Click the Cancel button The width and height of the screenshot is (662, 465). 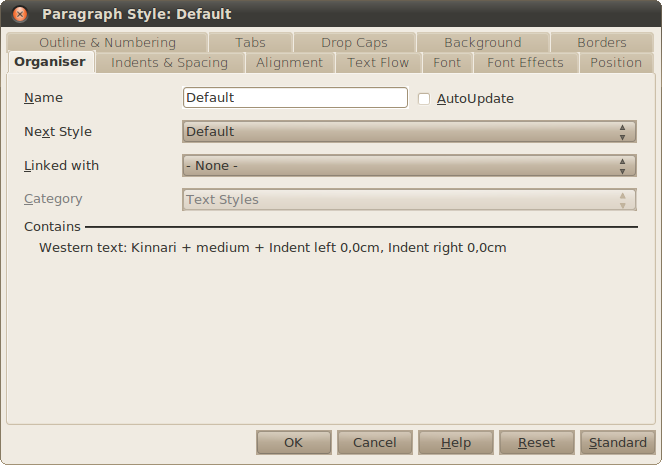click(374, 443)
